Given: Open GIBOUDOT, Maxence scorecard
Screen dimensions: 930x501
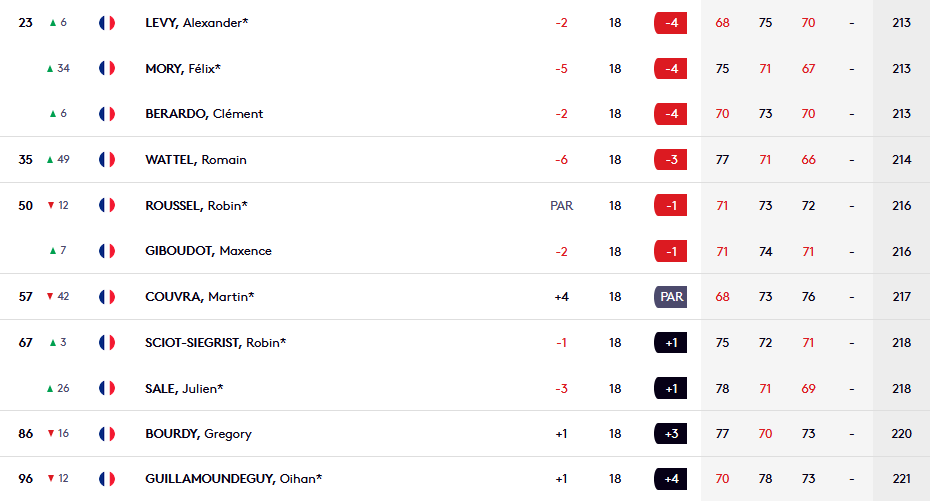Looking at the screenshot, I should tap(208, 251).
